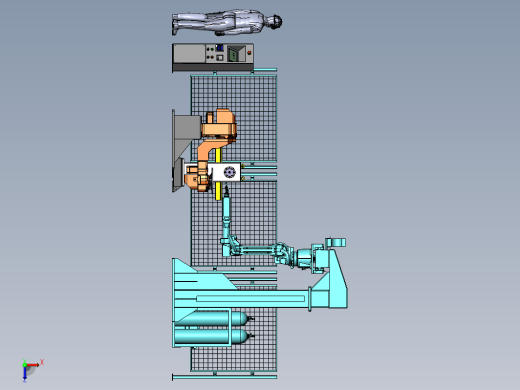Click the blue downward axis of the triad
520x390 pixels.
tap(25, 374)
